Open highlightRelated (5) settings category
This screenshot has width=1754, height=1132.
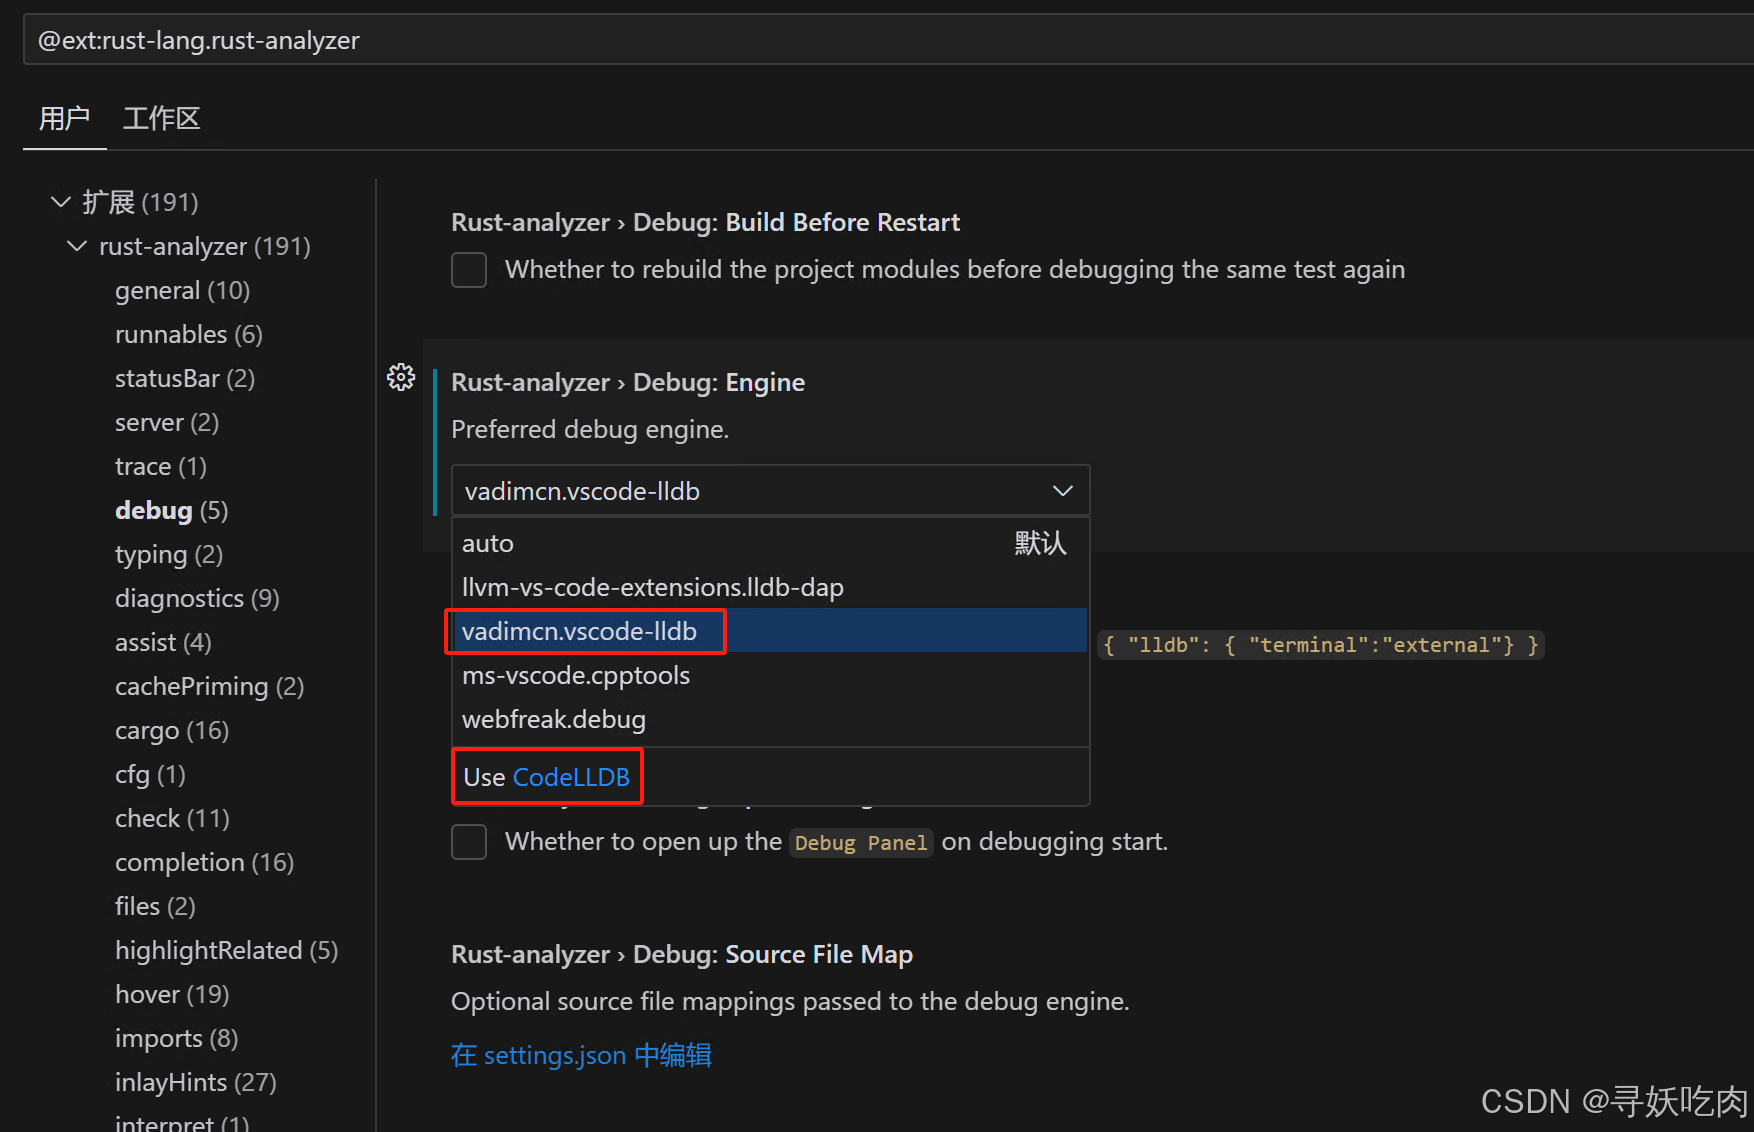pyautogui.click(x=226, y=950)
